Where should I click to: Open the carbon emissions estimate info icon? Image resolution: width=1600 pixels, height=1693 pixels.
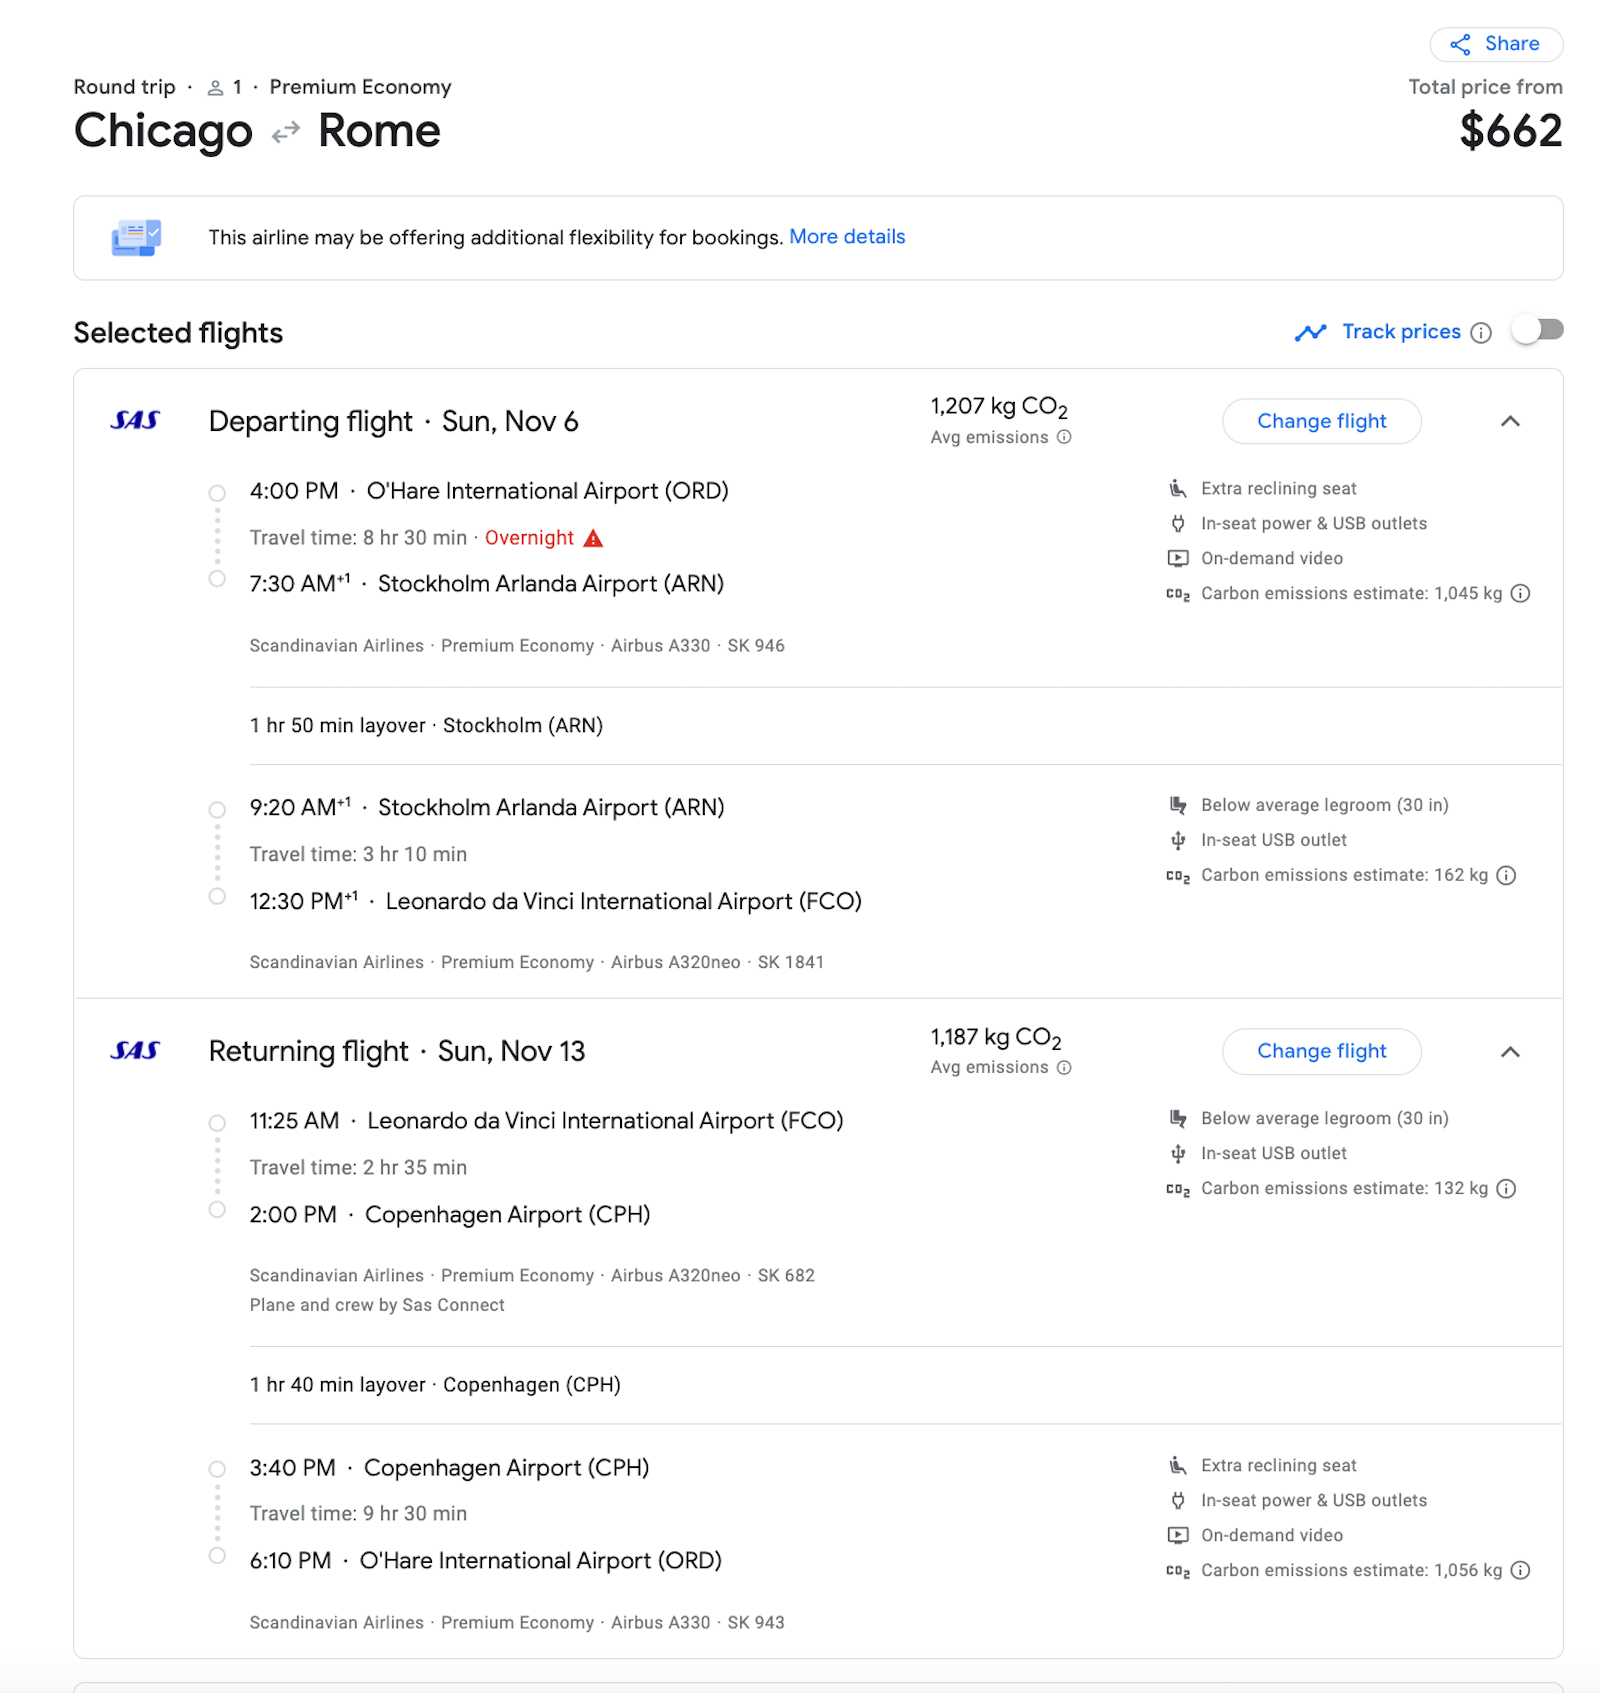tap(1521, 593)
